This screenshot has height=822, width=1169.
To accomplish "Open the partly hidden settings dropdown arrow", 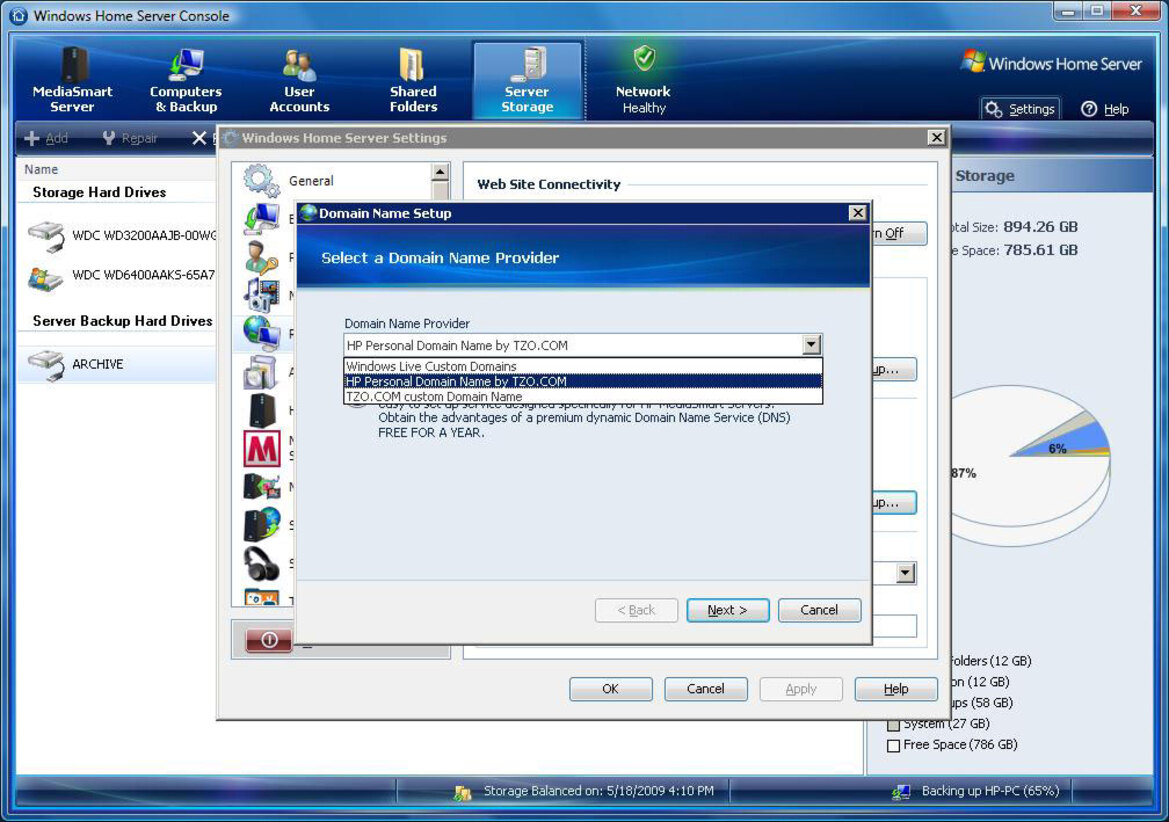I will 905,573.
